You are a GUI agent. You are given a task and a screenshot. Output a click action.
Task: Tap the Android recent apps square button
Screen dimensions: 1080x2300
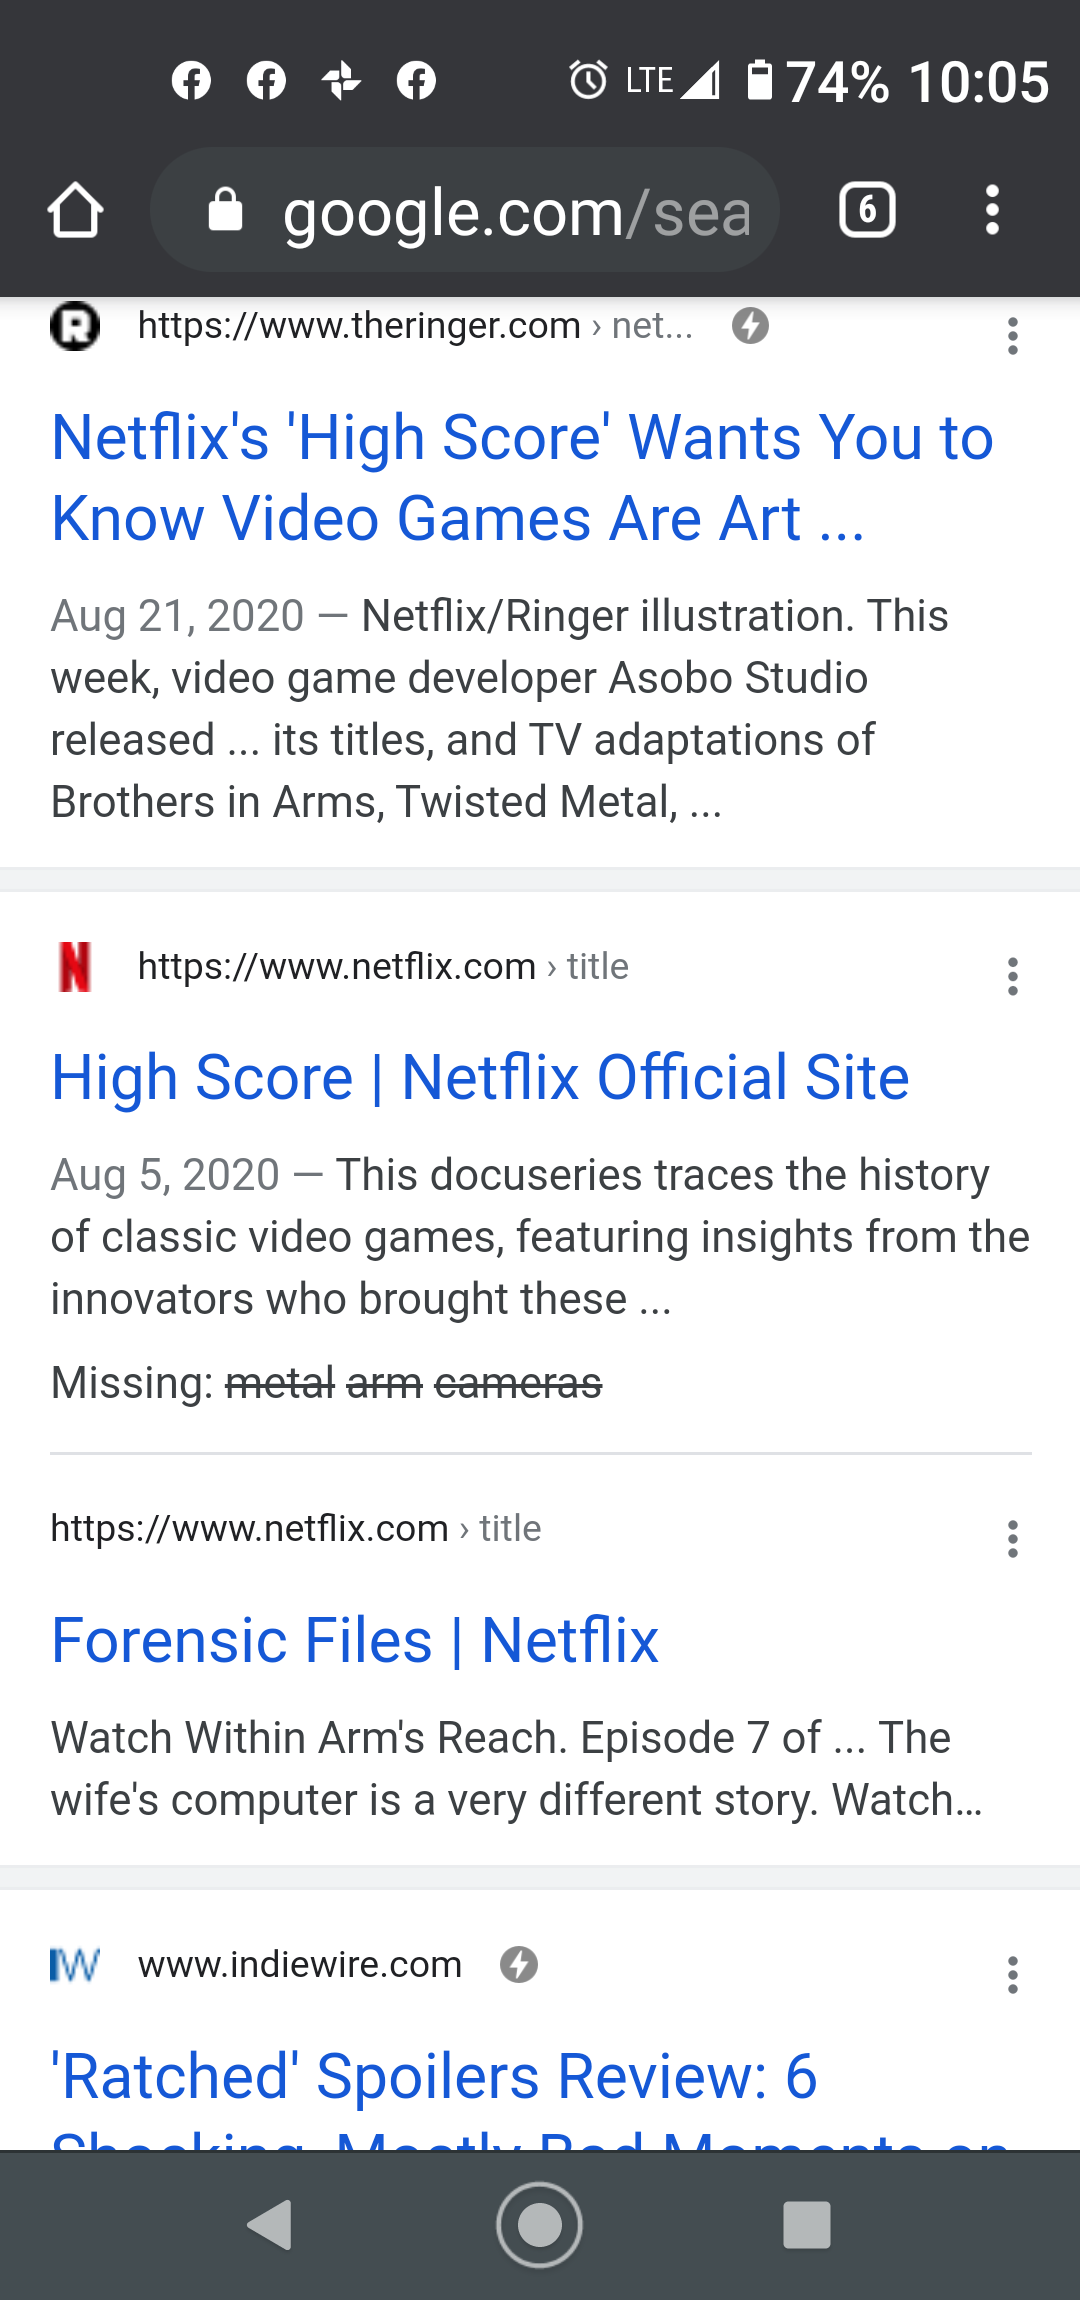click(807, 2225)
